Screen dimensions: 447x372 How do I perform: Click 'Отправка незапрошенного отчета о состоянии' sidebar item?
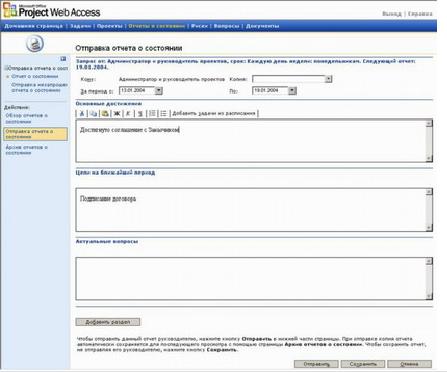pos(39,87)
